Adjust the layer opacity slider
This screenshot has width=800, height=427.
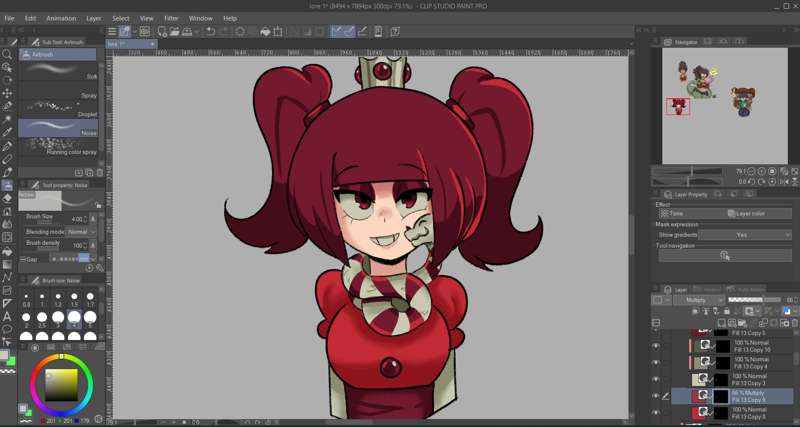(754, 300)
